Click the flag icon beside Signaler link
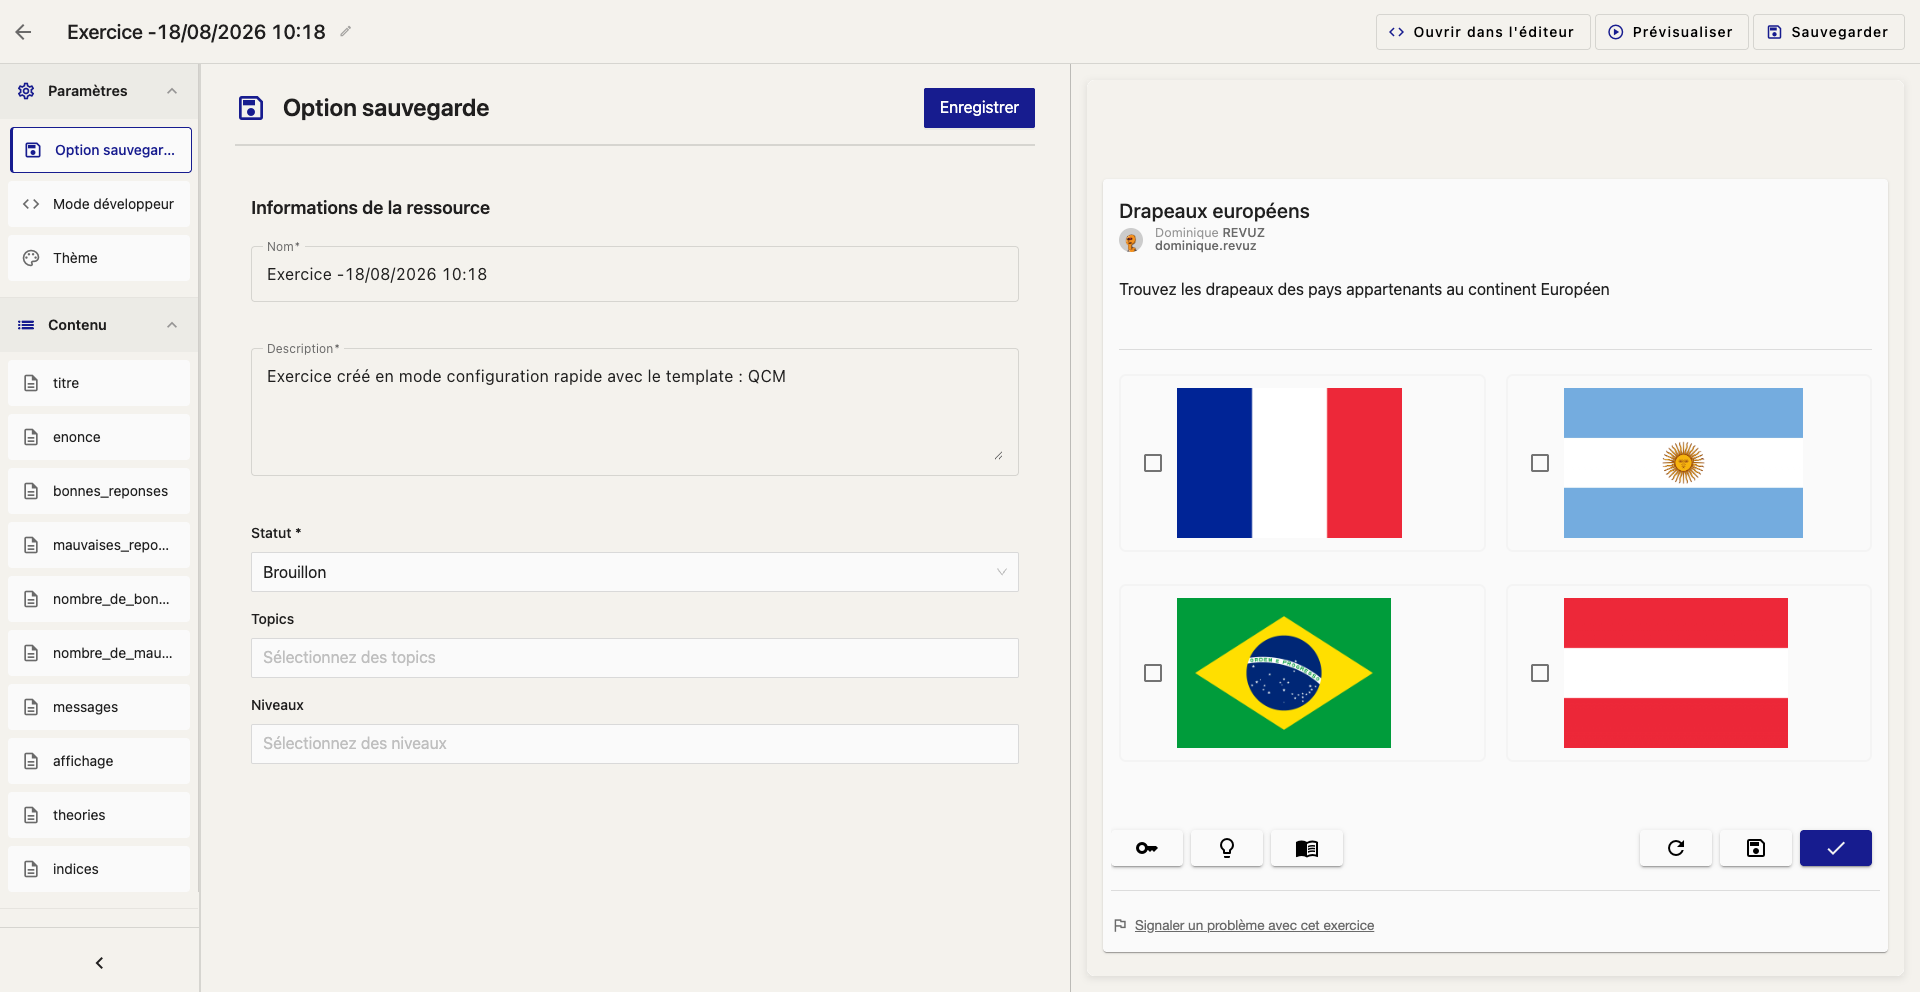The height and width of the screenshot is (992, 1920). coord(1120,926)
